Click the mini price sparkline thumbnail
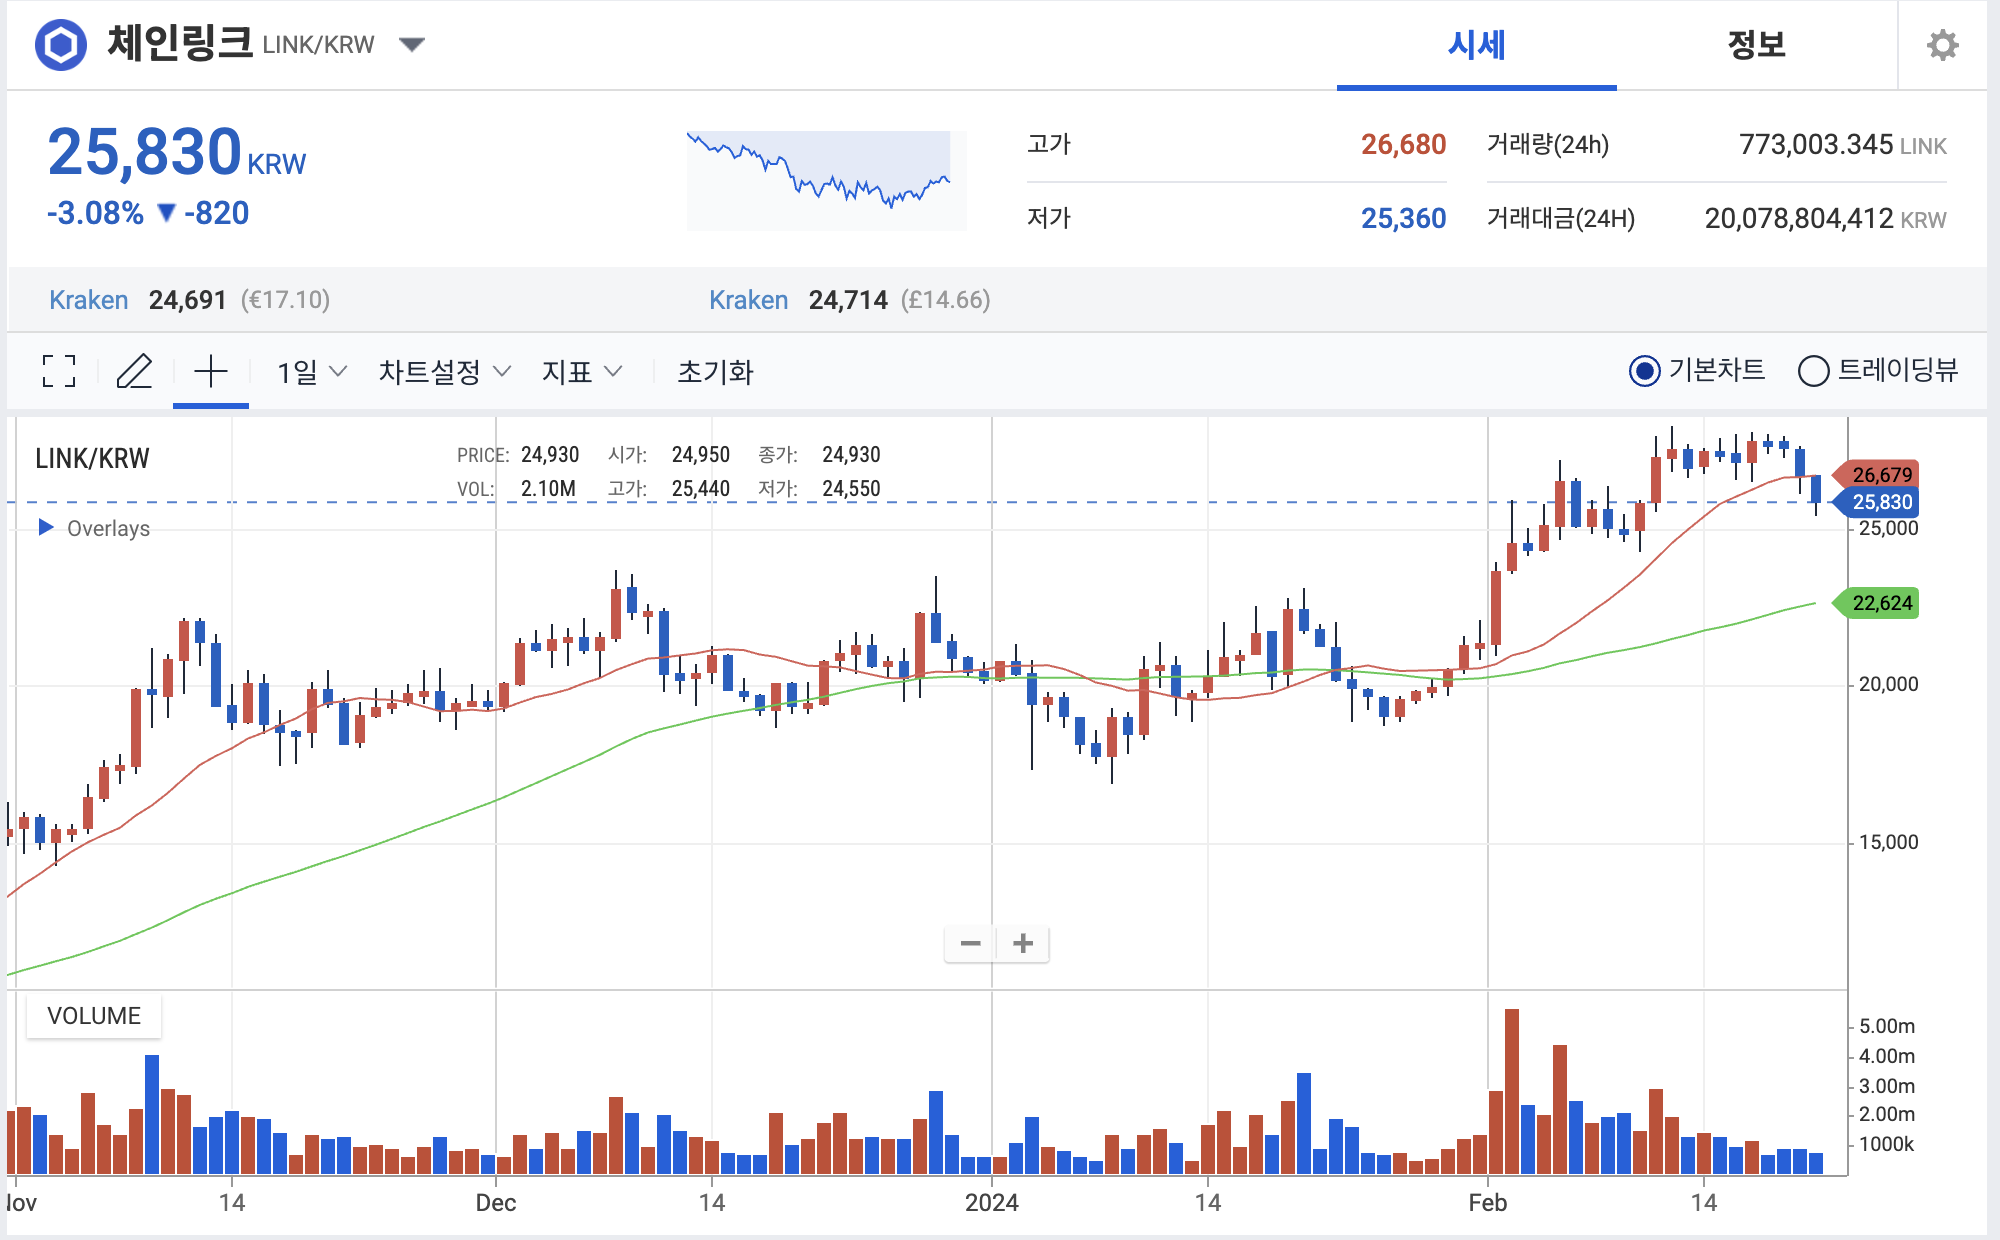Image resolution: width=2000 pixels, height=1240 pixels. pyautogui.click(x=825, y=180)
